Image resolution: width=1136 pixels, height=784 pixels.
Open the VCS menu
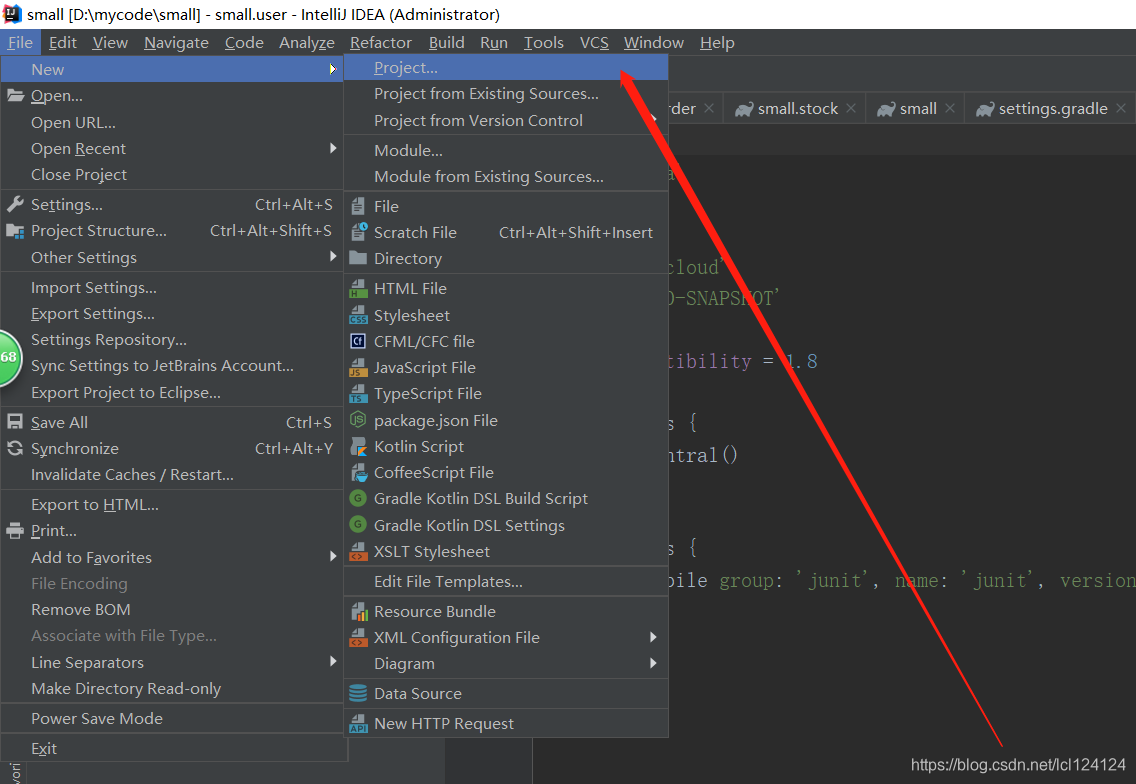594,43
